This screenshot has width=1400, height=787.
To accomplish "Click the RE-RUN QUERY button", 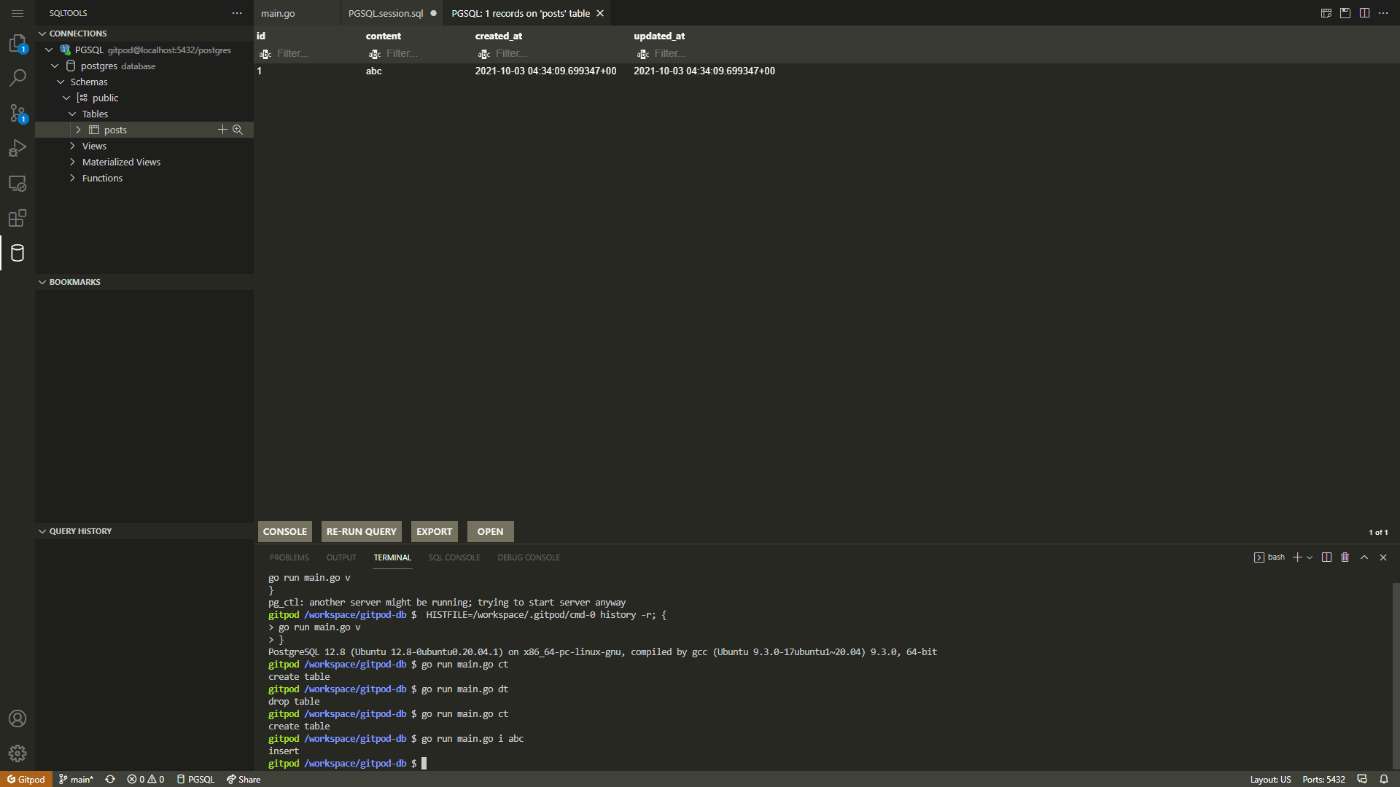I will (x=361, y=531).
